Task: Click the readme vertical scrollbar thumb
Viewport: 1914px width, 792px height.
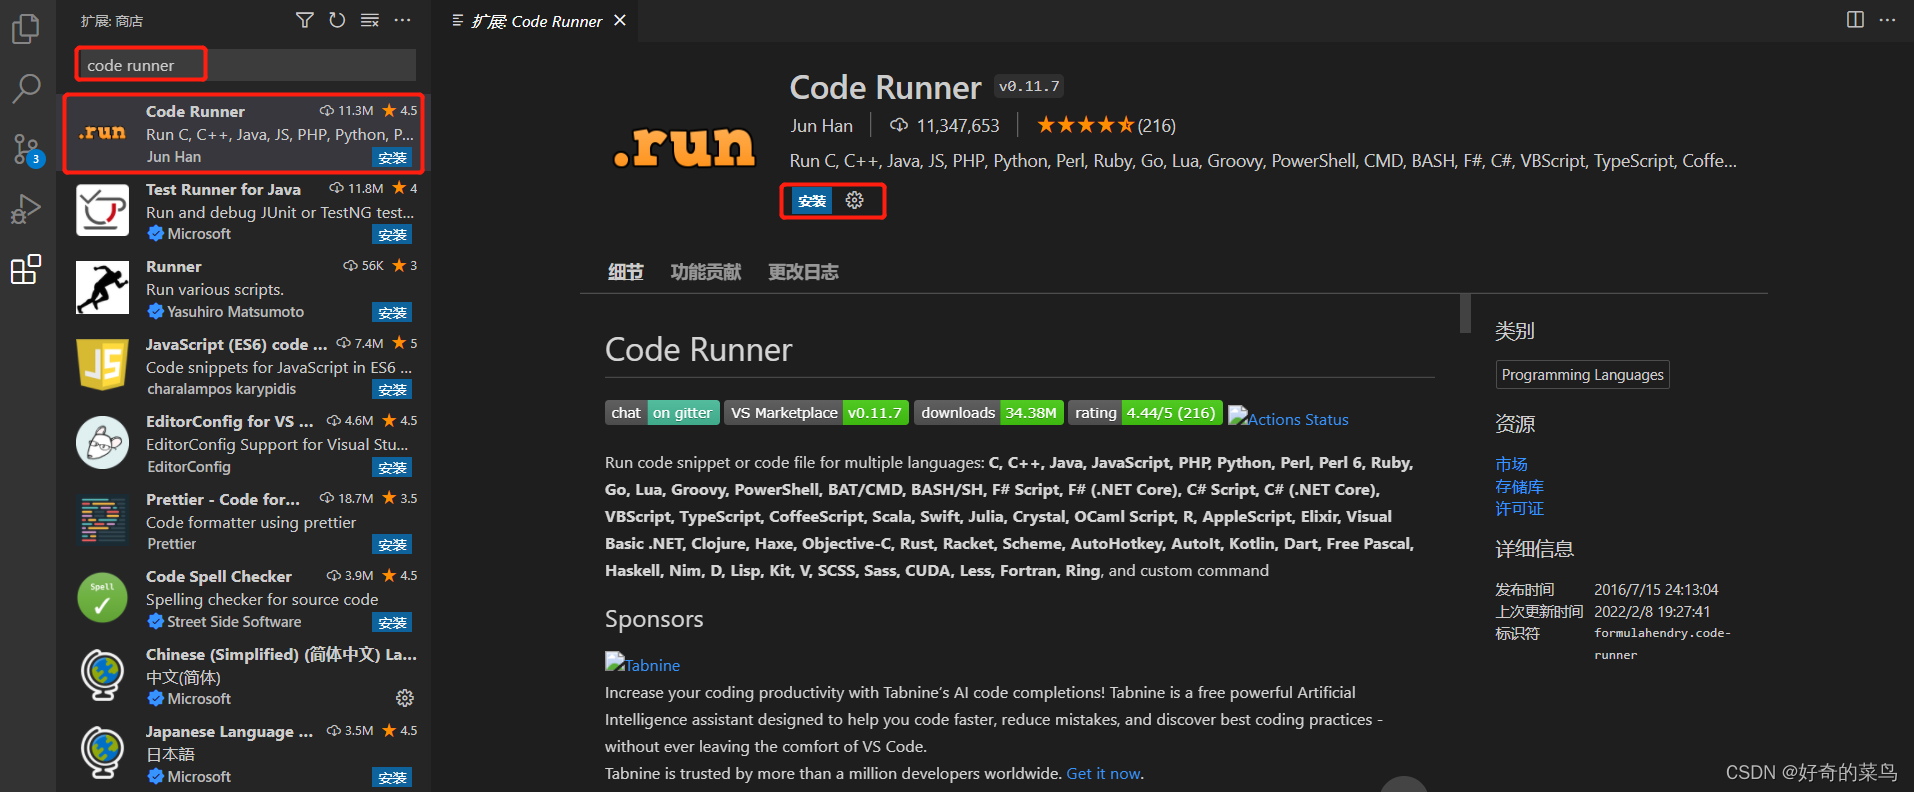Action: (x=1465, y=314)
